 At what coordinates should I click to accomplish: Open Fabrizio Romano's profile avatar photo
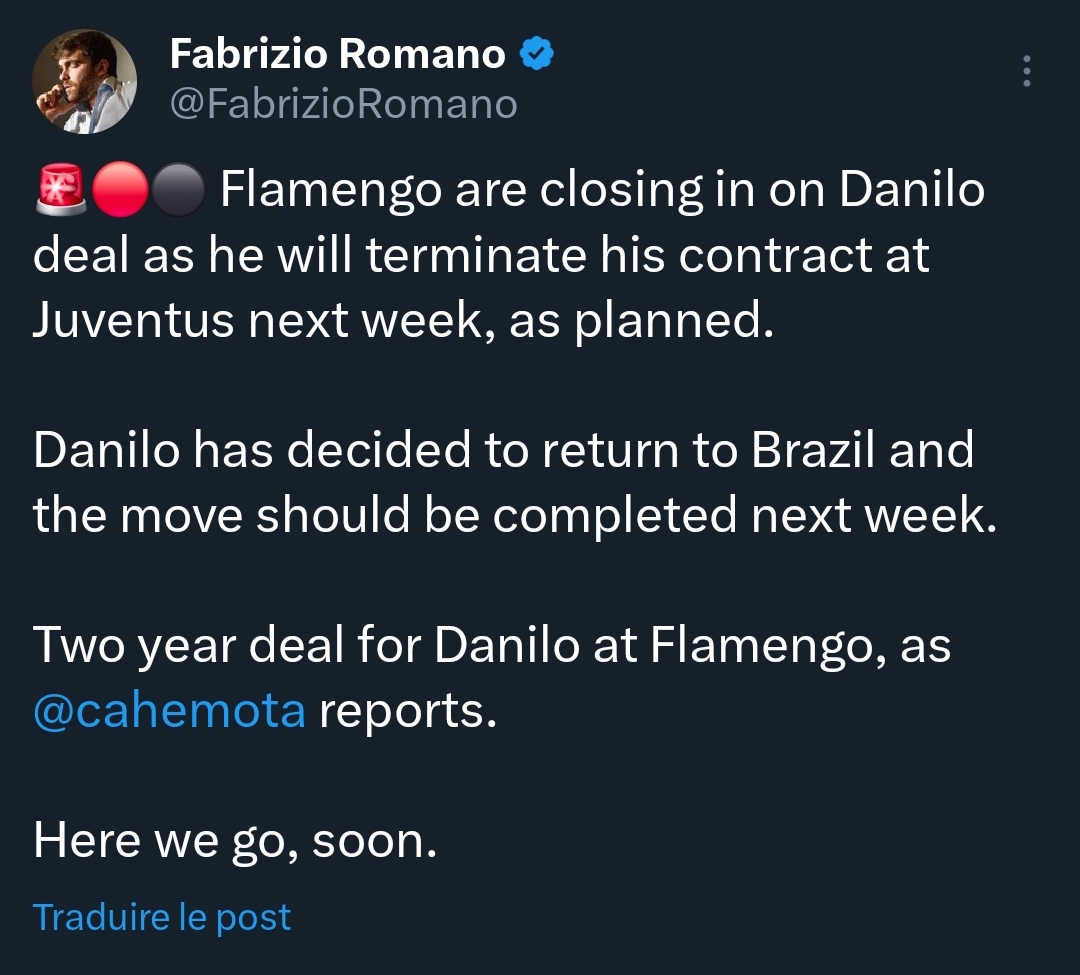click(84, 81)
